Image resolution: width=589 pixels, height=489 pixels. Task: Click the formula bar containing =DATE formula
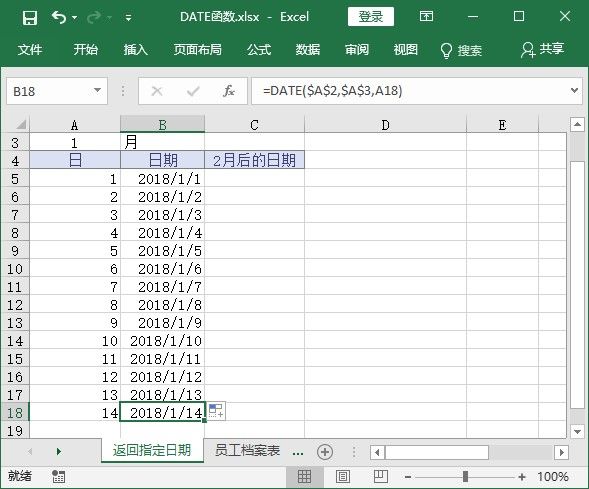point(409,91)
